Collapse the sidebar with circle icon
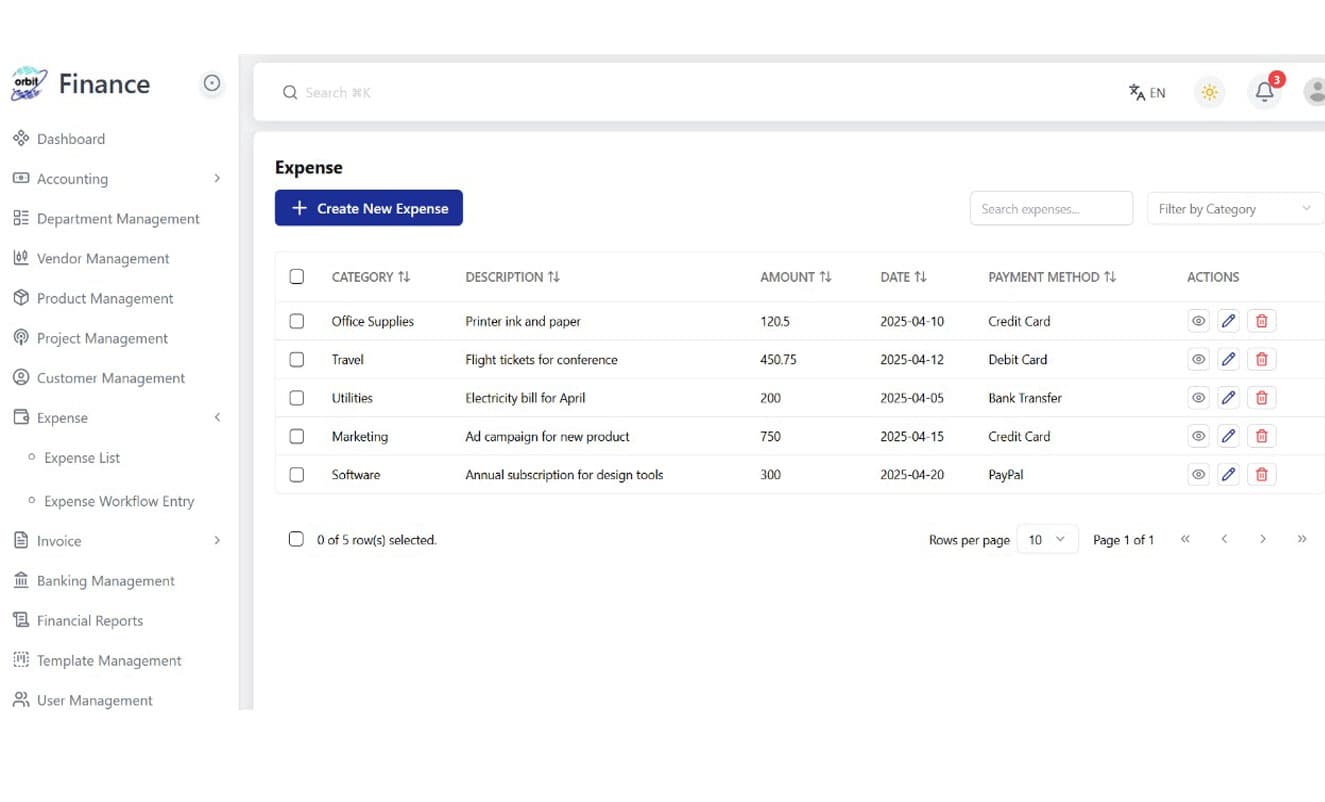The width and height of the screenshot is (1325, 802). point(212,84)
